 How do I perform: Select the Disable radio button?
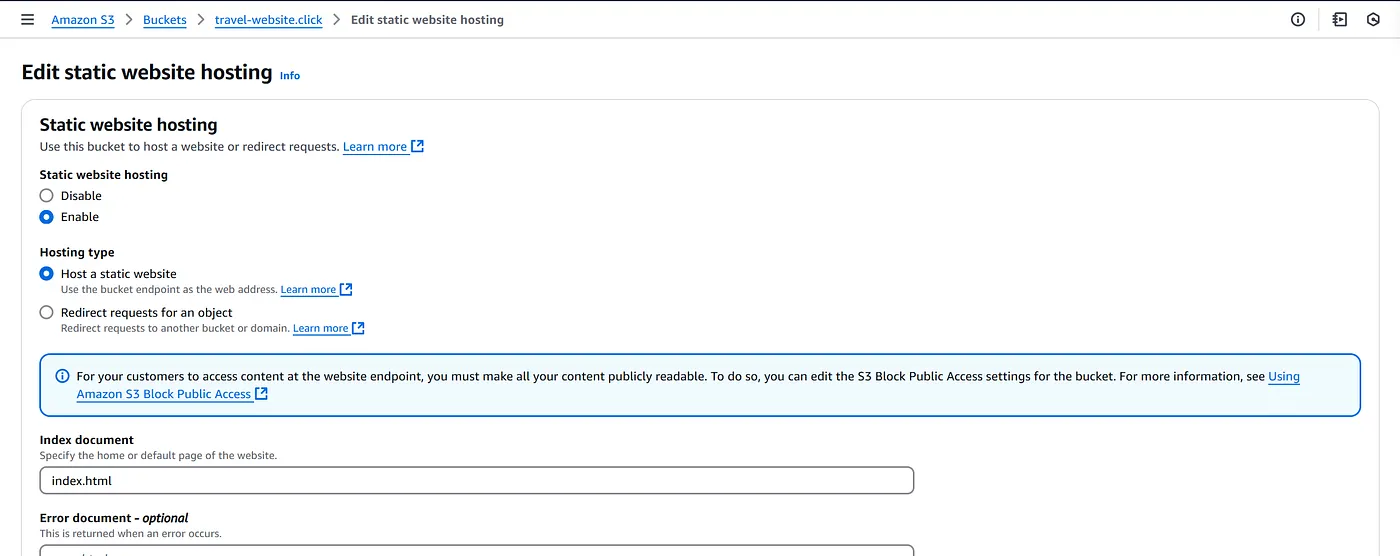click(x=46, y=196)
